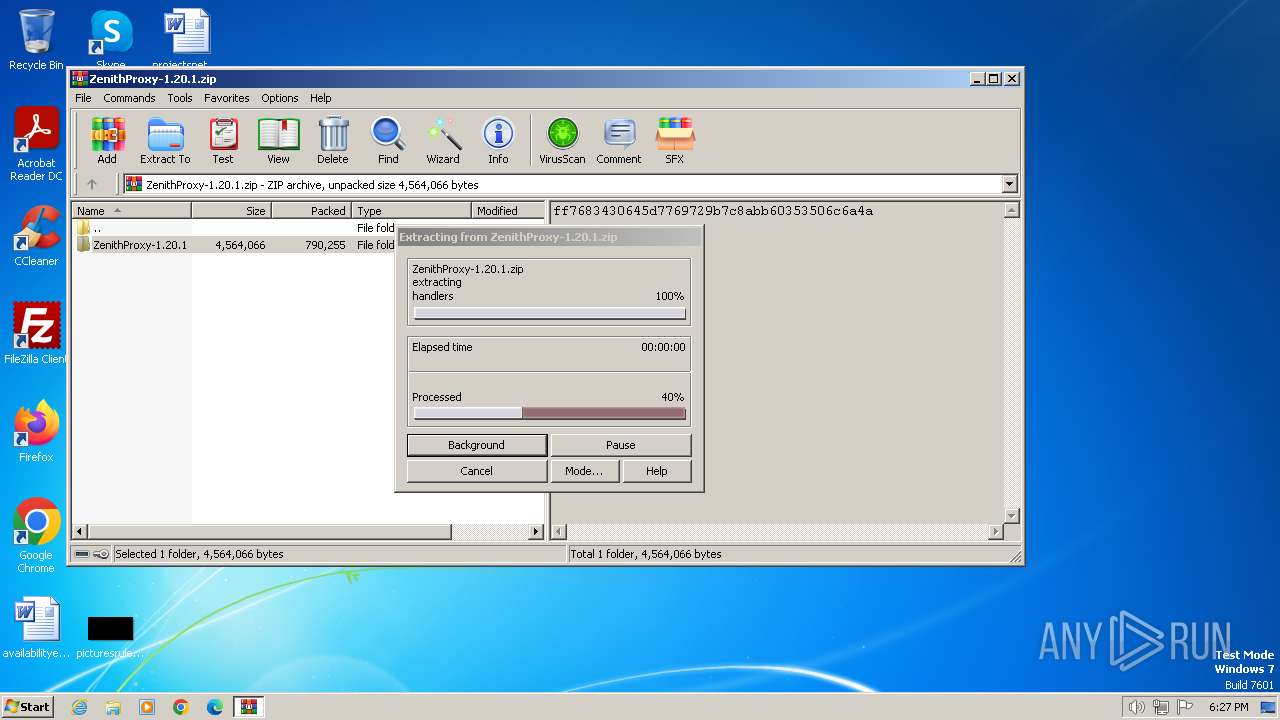This screenshot has width=1280, height=720.
Task: Click the Delete trash can icon
Action: (333, 140)
